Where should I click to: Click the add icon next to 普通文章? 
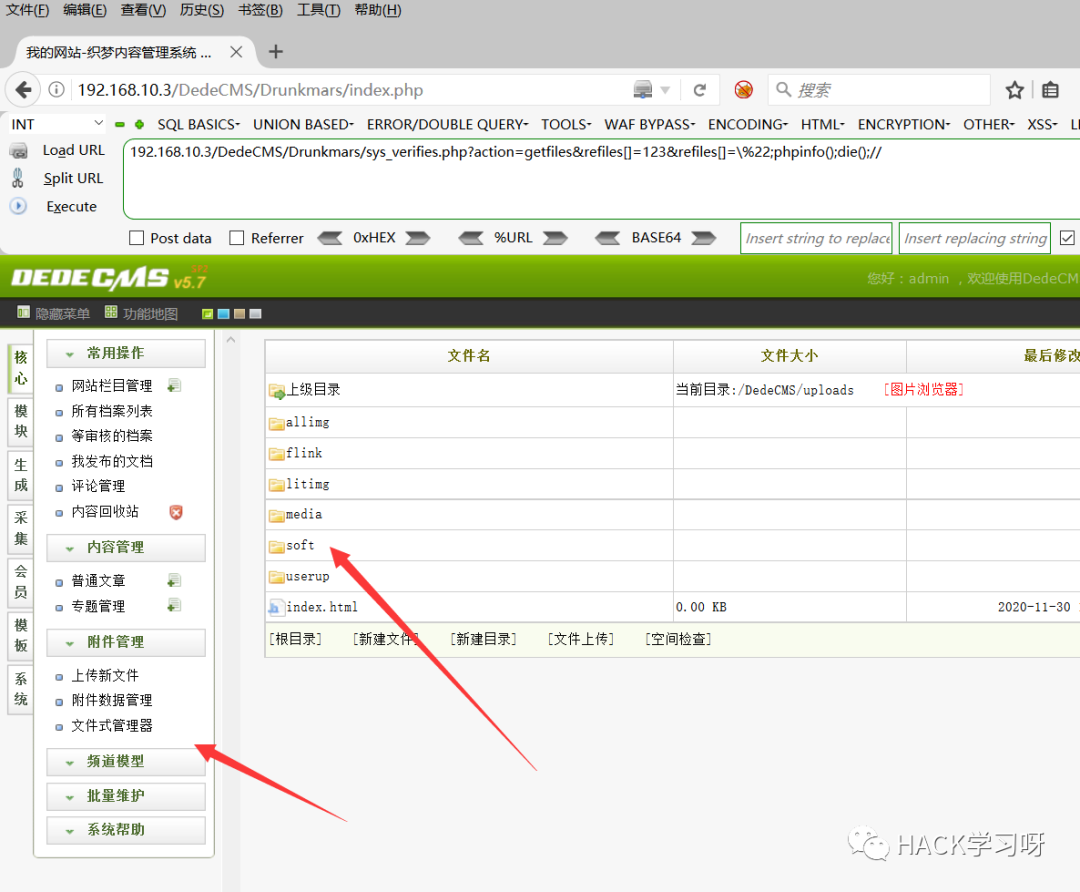pos(174,581)
